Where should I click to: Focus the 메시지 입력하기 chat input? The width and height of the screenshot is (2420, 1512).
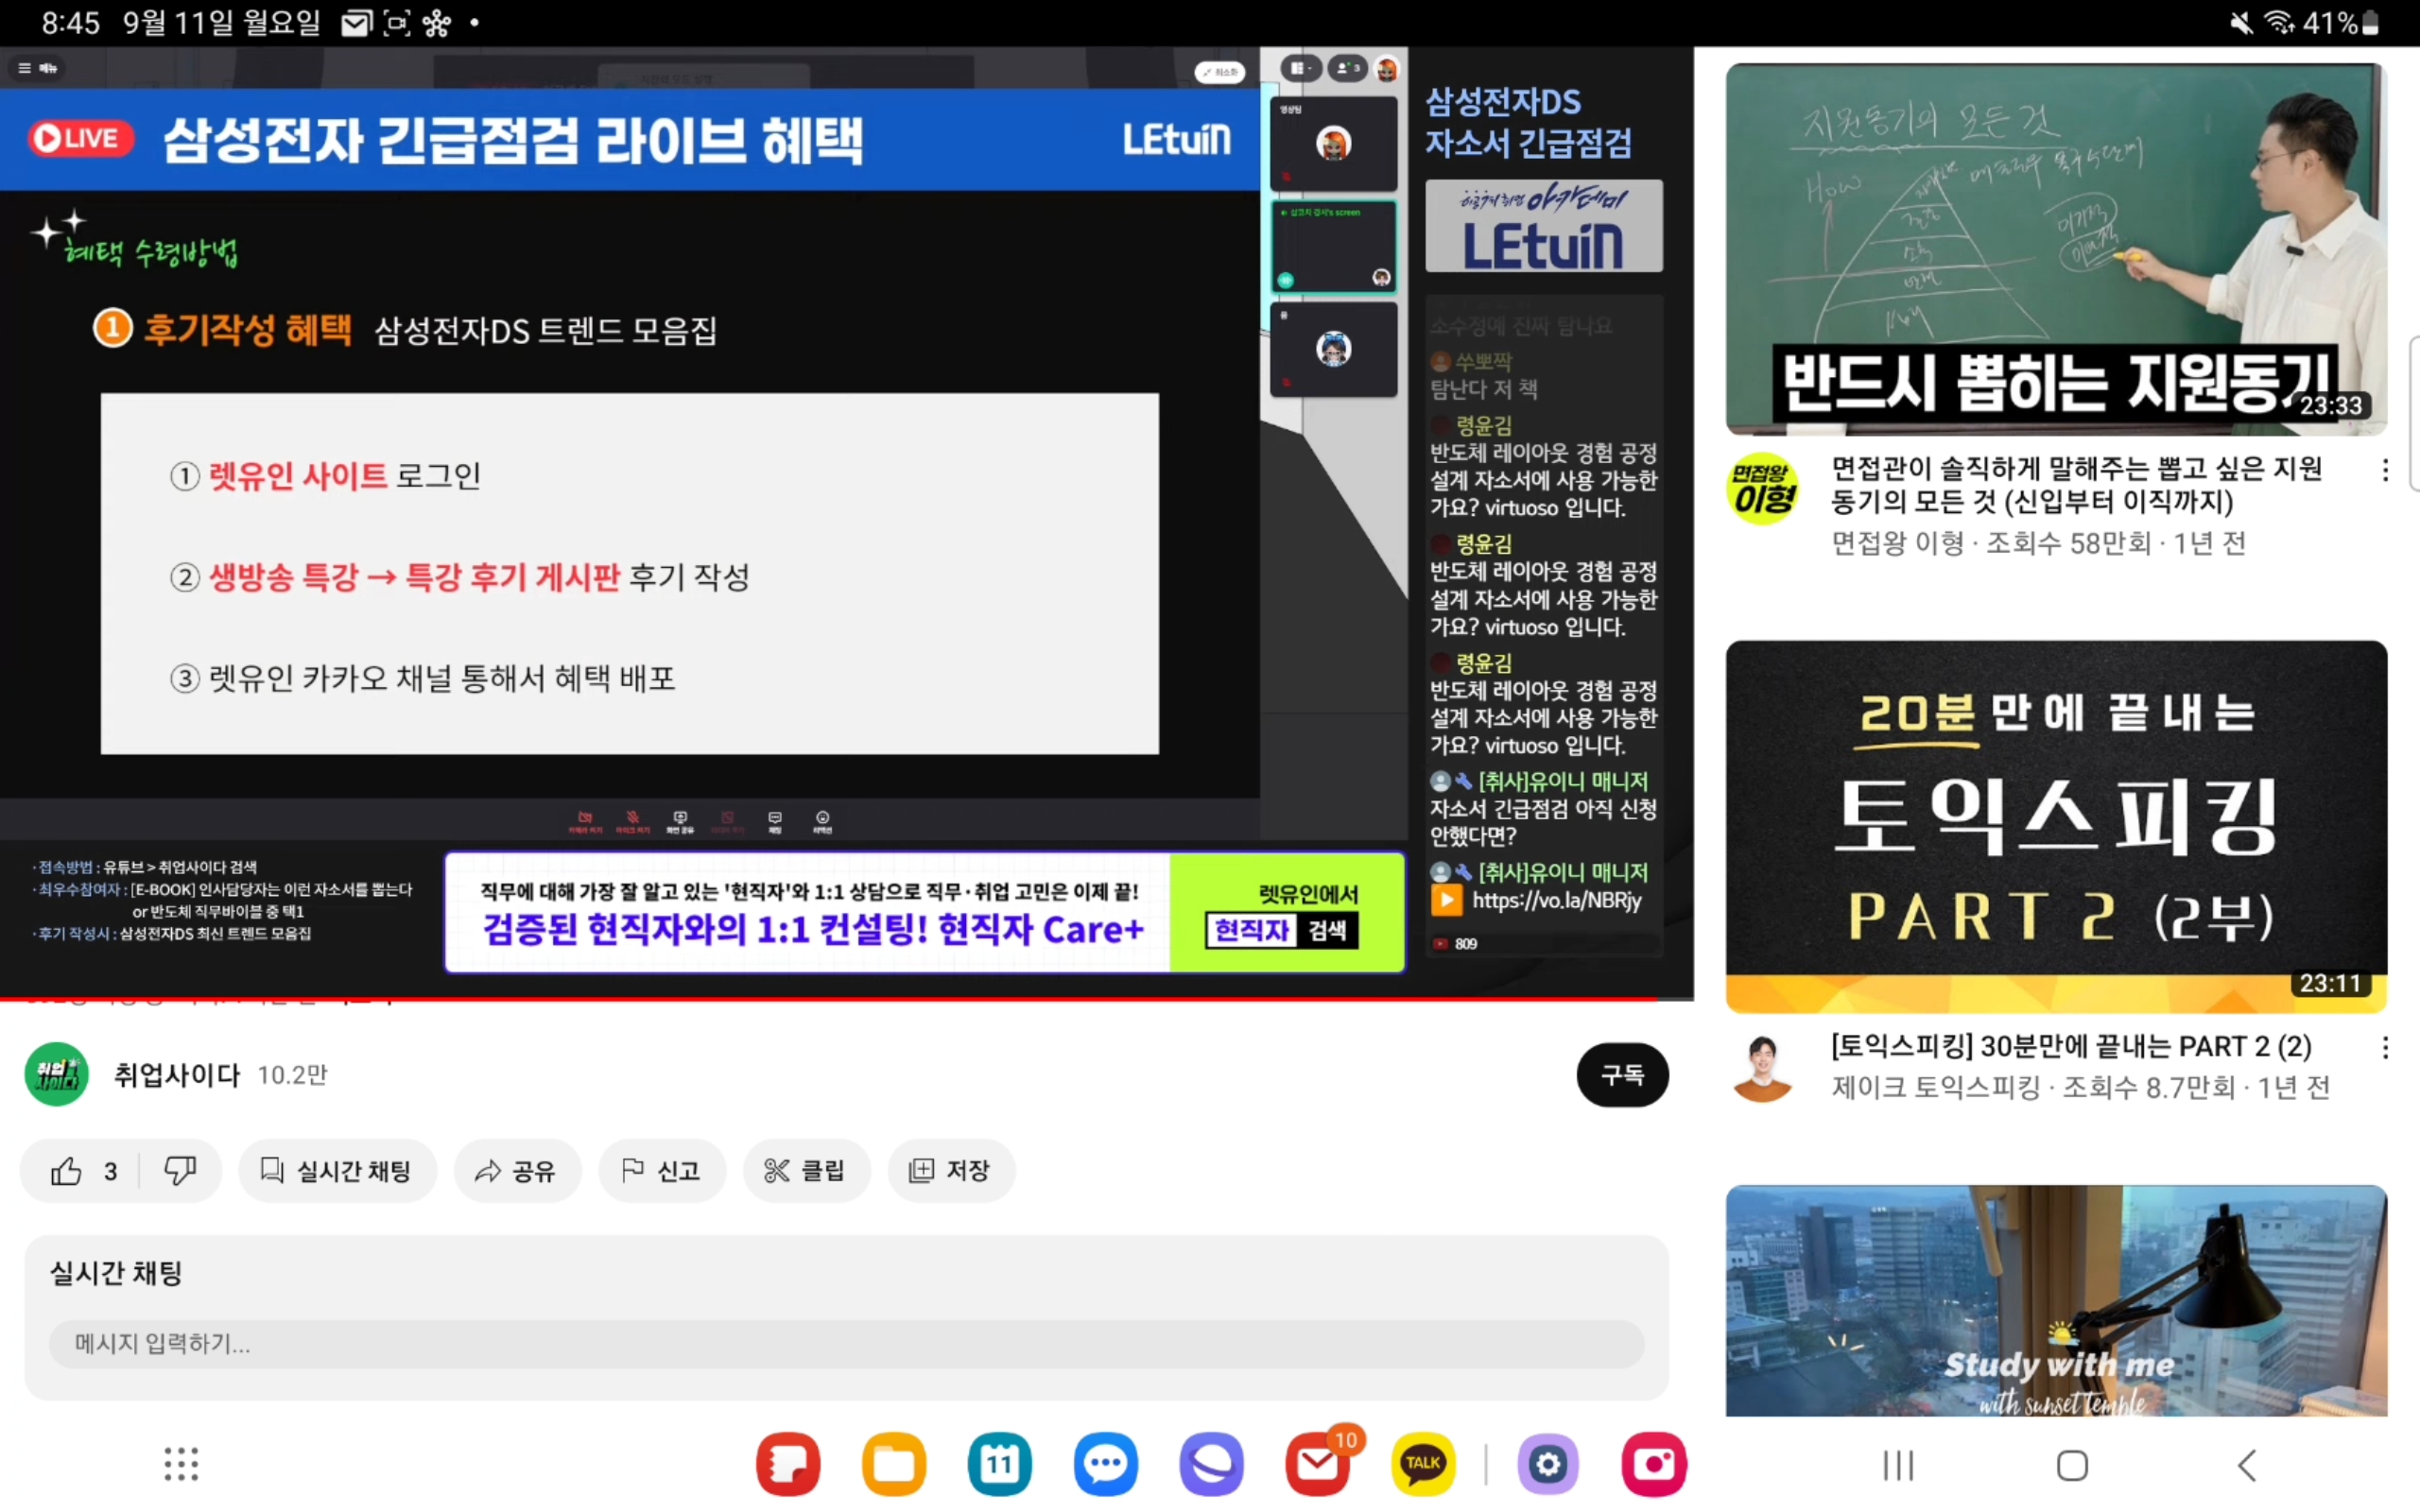[846, 1344]
